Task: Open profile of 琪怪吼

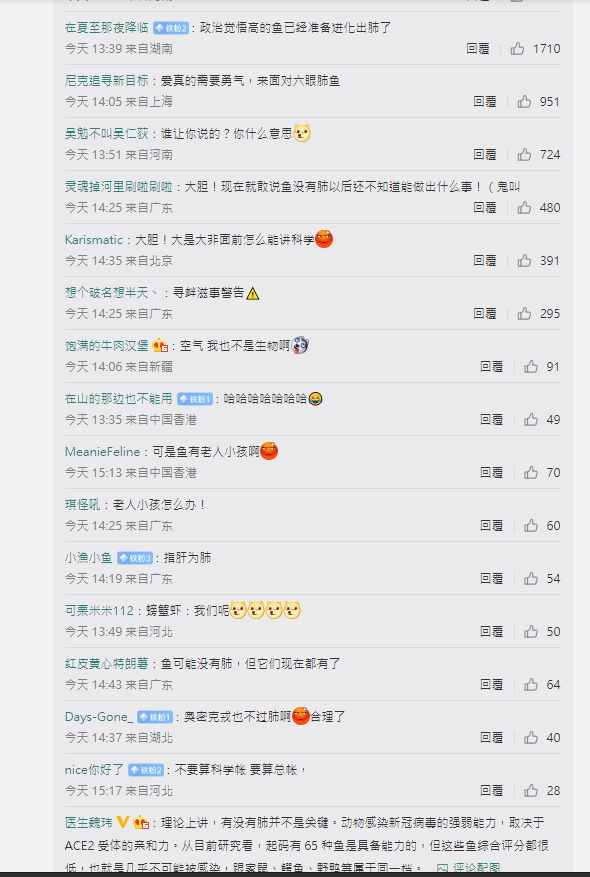Action: click(x=82, y=505)
